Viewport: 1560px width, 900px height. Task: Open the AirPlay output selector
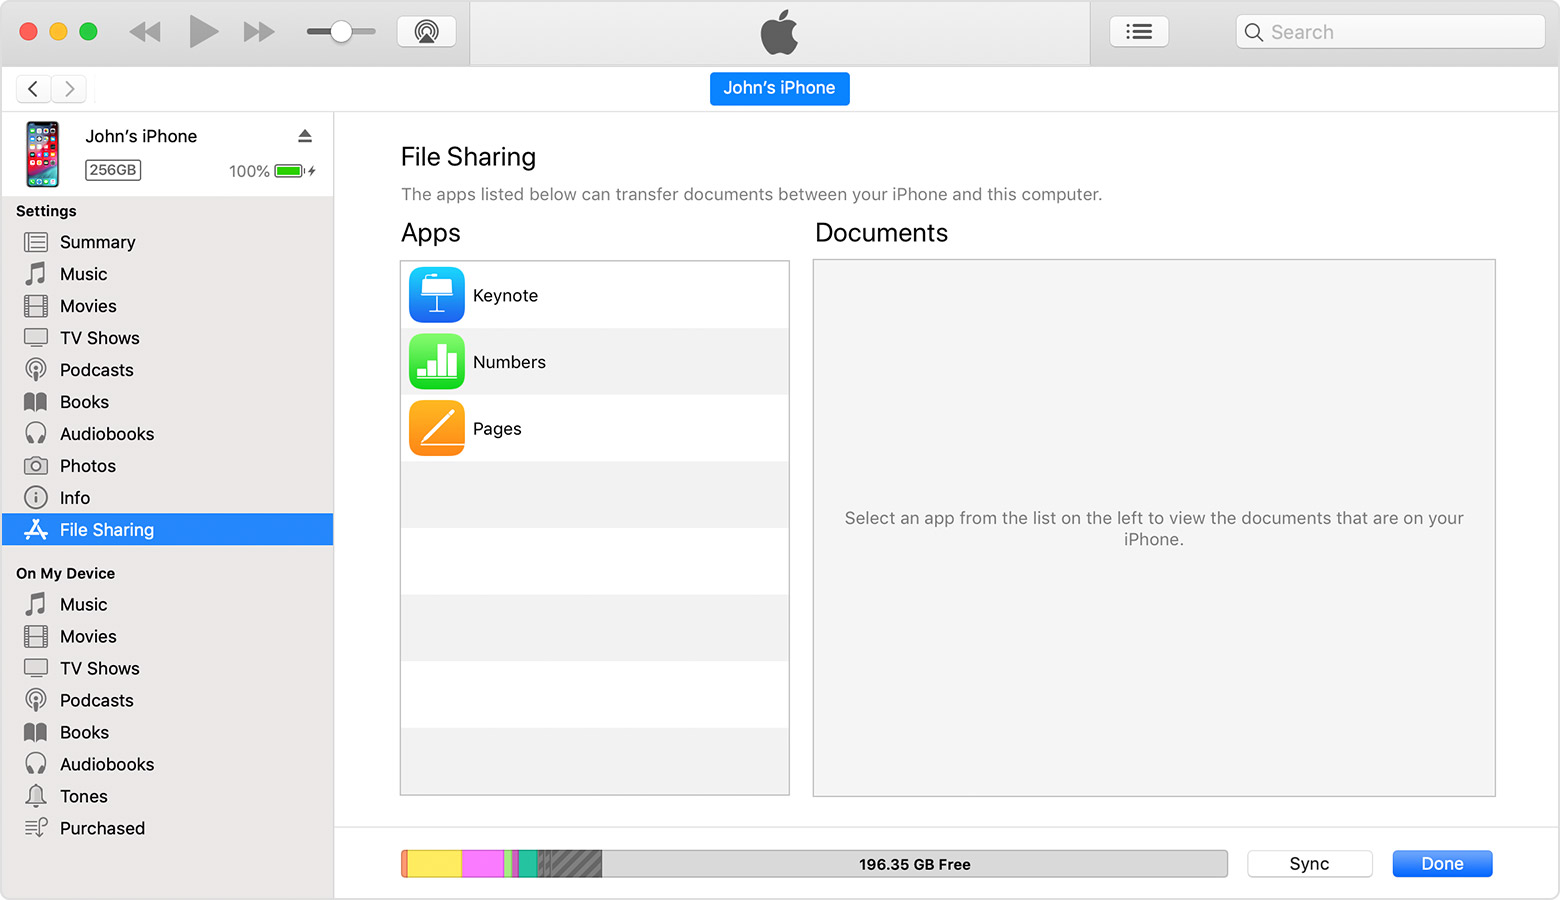pos(426,31)
